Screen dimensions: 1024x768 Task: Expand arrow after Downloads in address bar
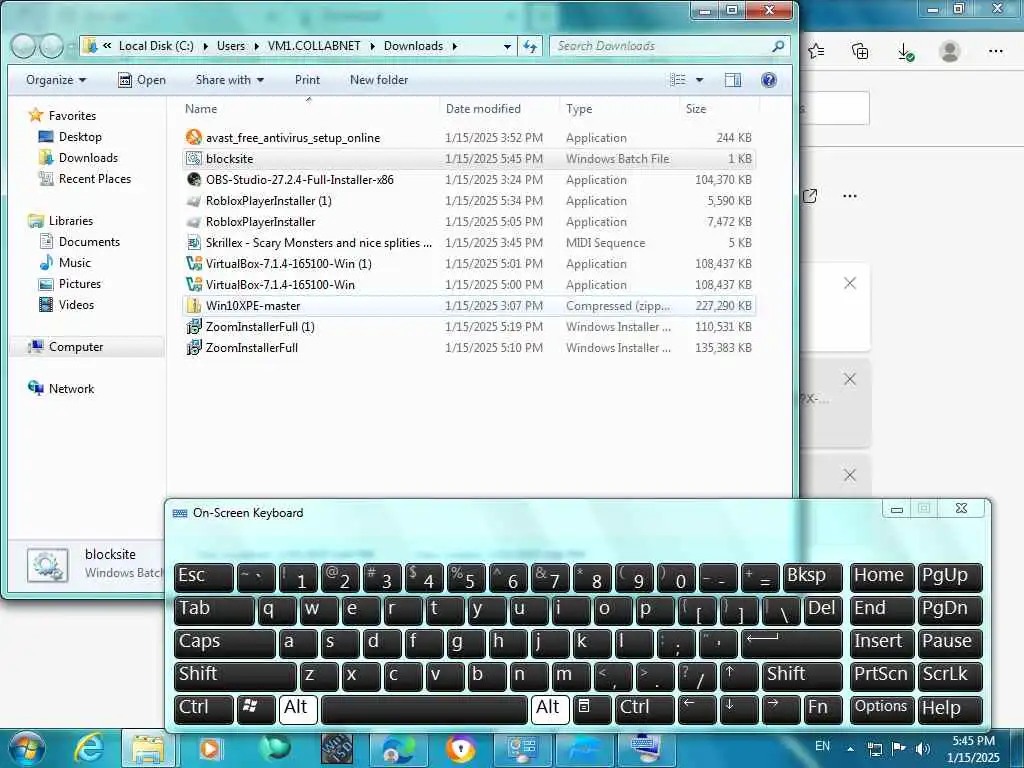pyautogui.click(x=455, y=46)
